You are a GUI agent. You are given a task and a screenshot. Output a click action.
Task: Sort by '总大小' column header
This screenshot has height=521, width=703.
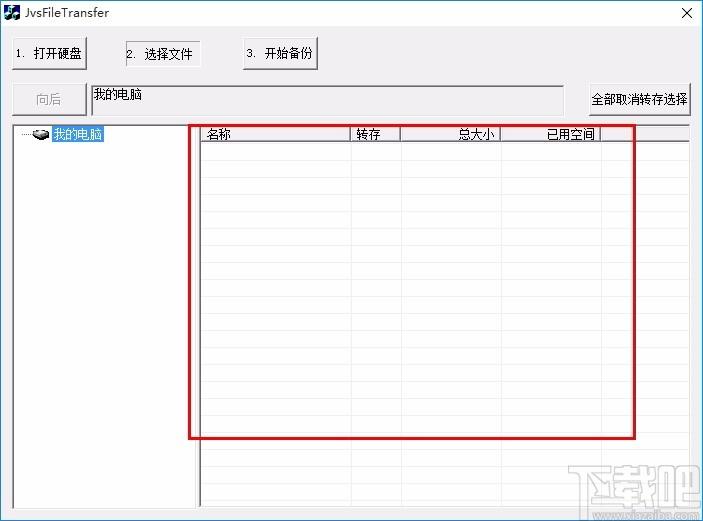pos(451,134)
